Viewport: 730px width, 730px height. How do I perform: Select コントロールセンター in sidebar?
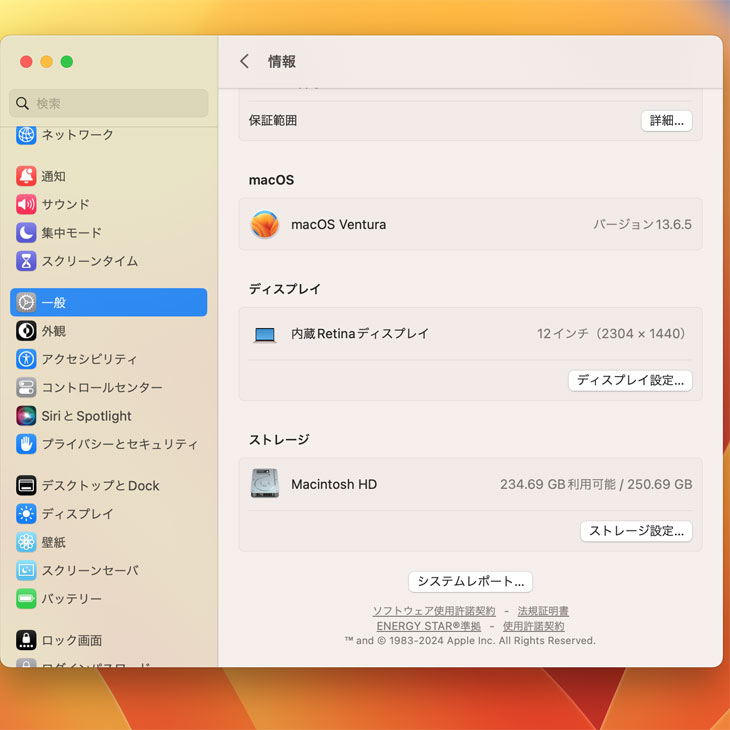(x=101, y=388)
